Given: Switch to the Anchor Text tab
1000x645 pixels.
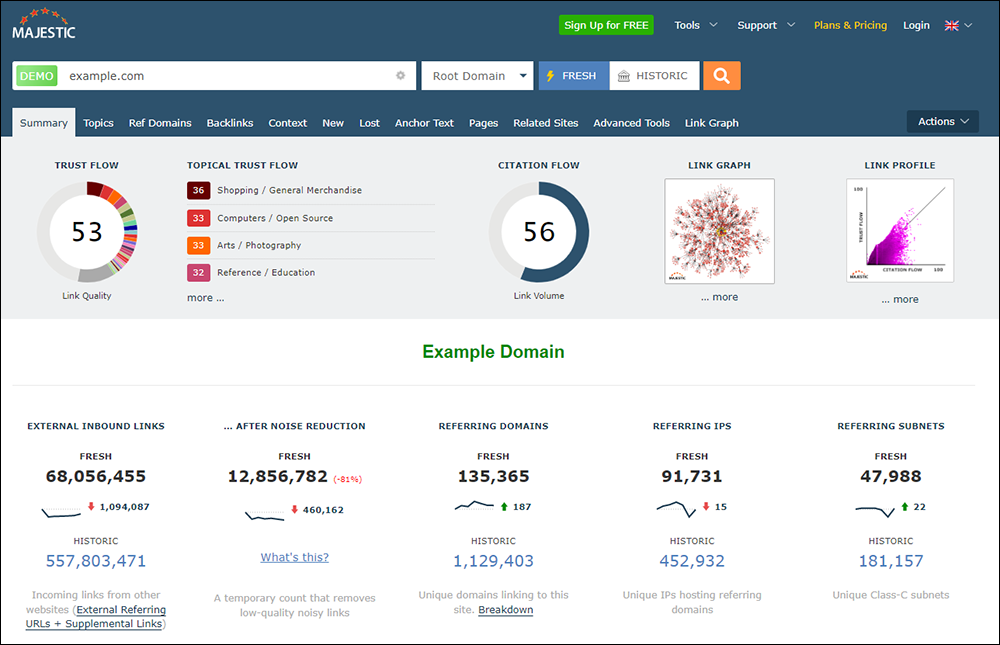Looking at the screenshot, I should 424,123.
